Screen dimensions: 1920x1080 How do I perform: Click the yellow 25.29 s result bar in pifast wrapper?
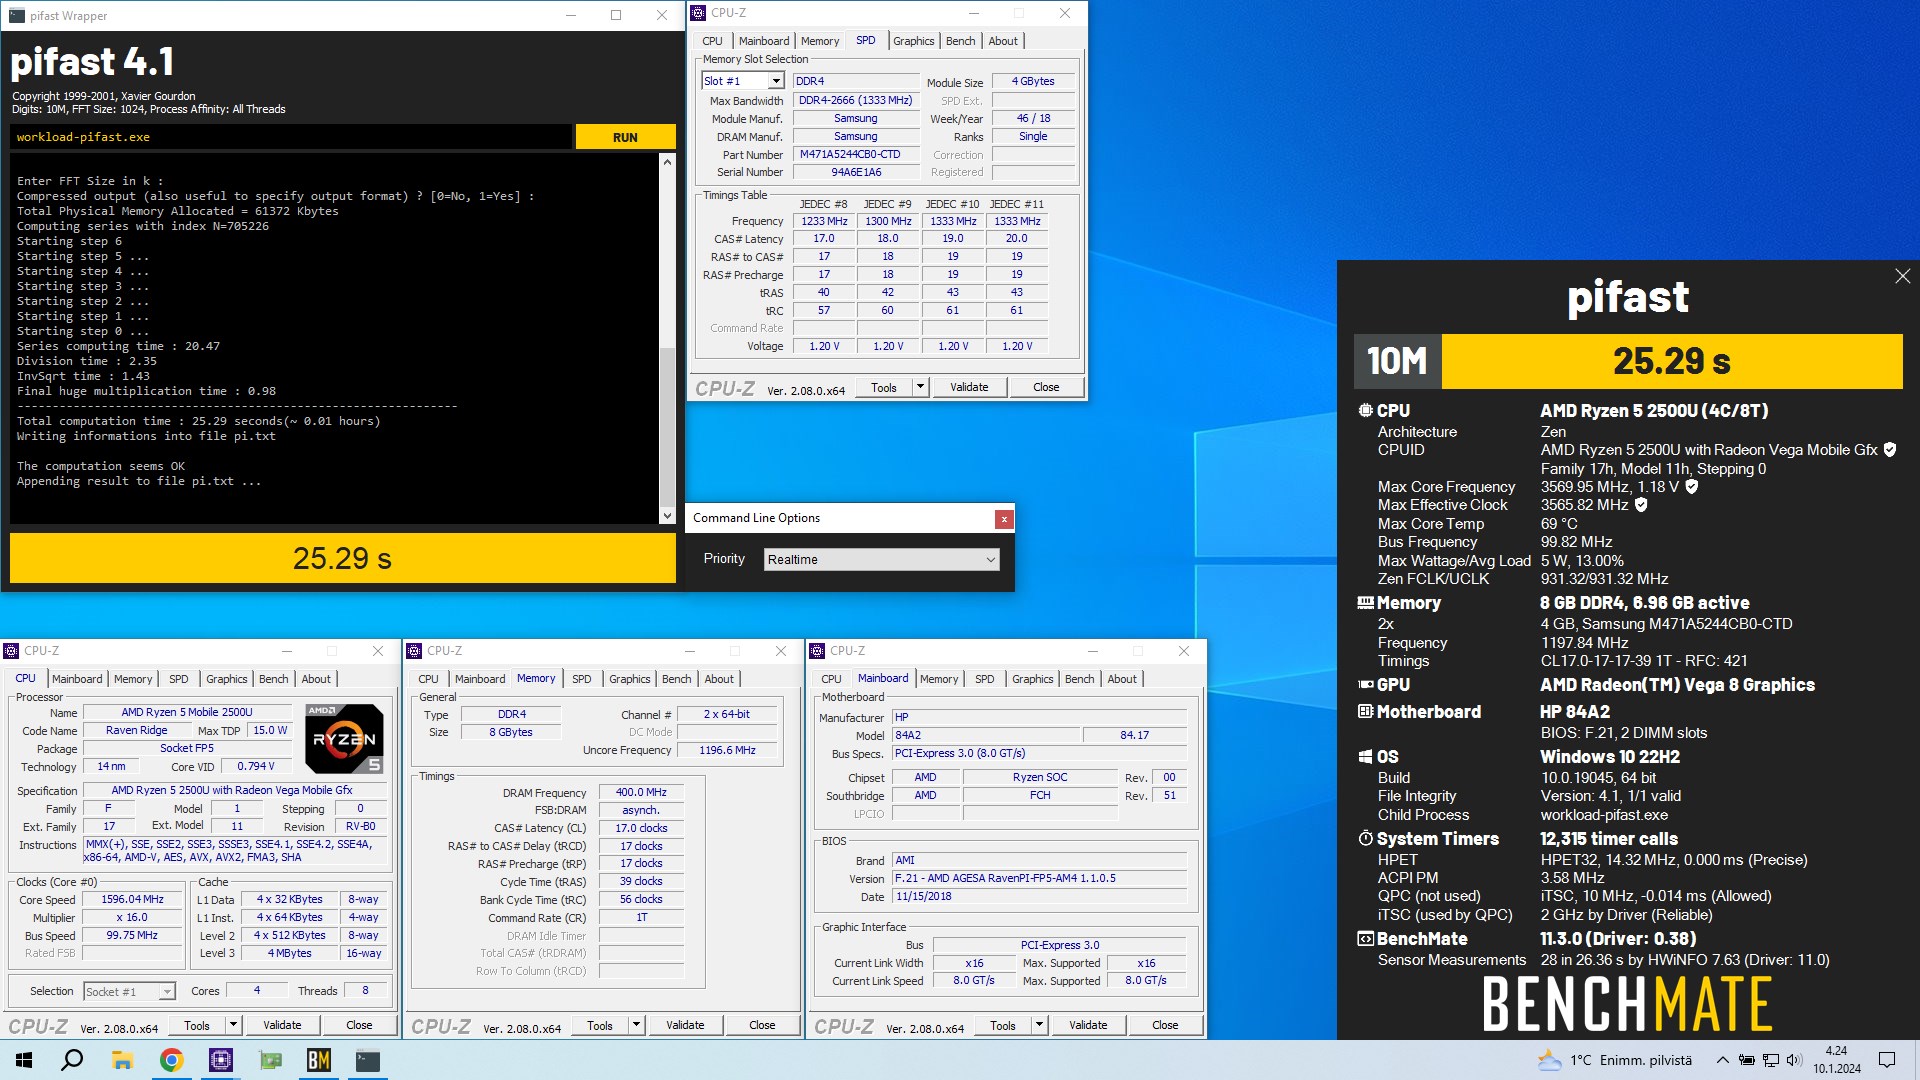click(343, 558)
